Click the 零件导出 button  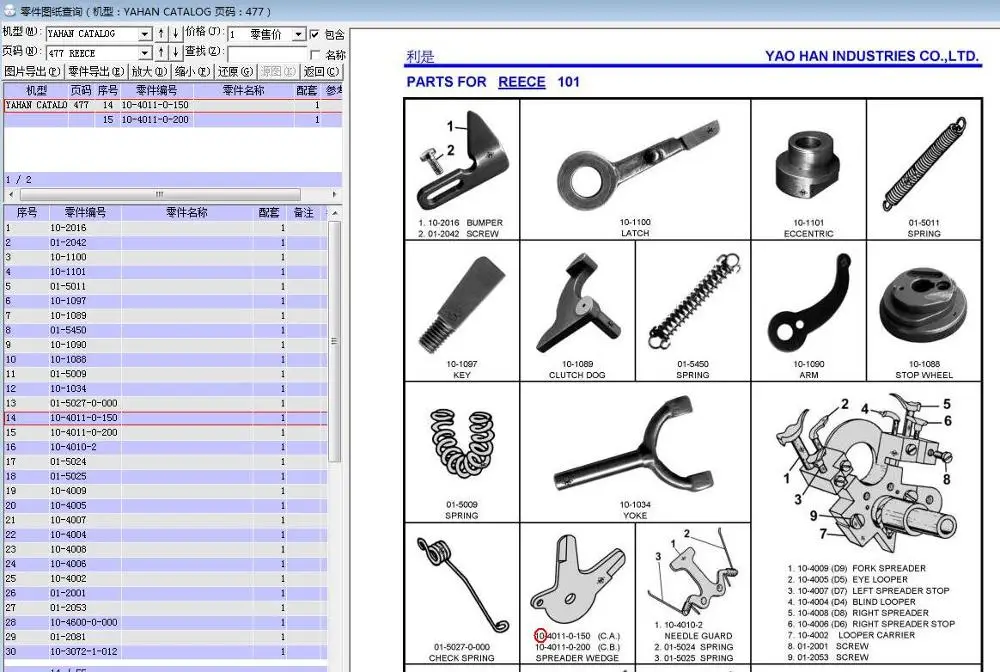pos(96,71)
